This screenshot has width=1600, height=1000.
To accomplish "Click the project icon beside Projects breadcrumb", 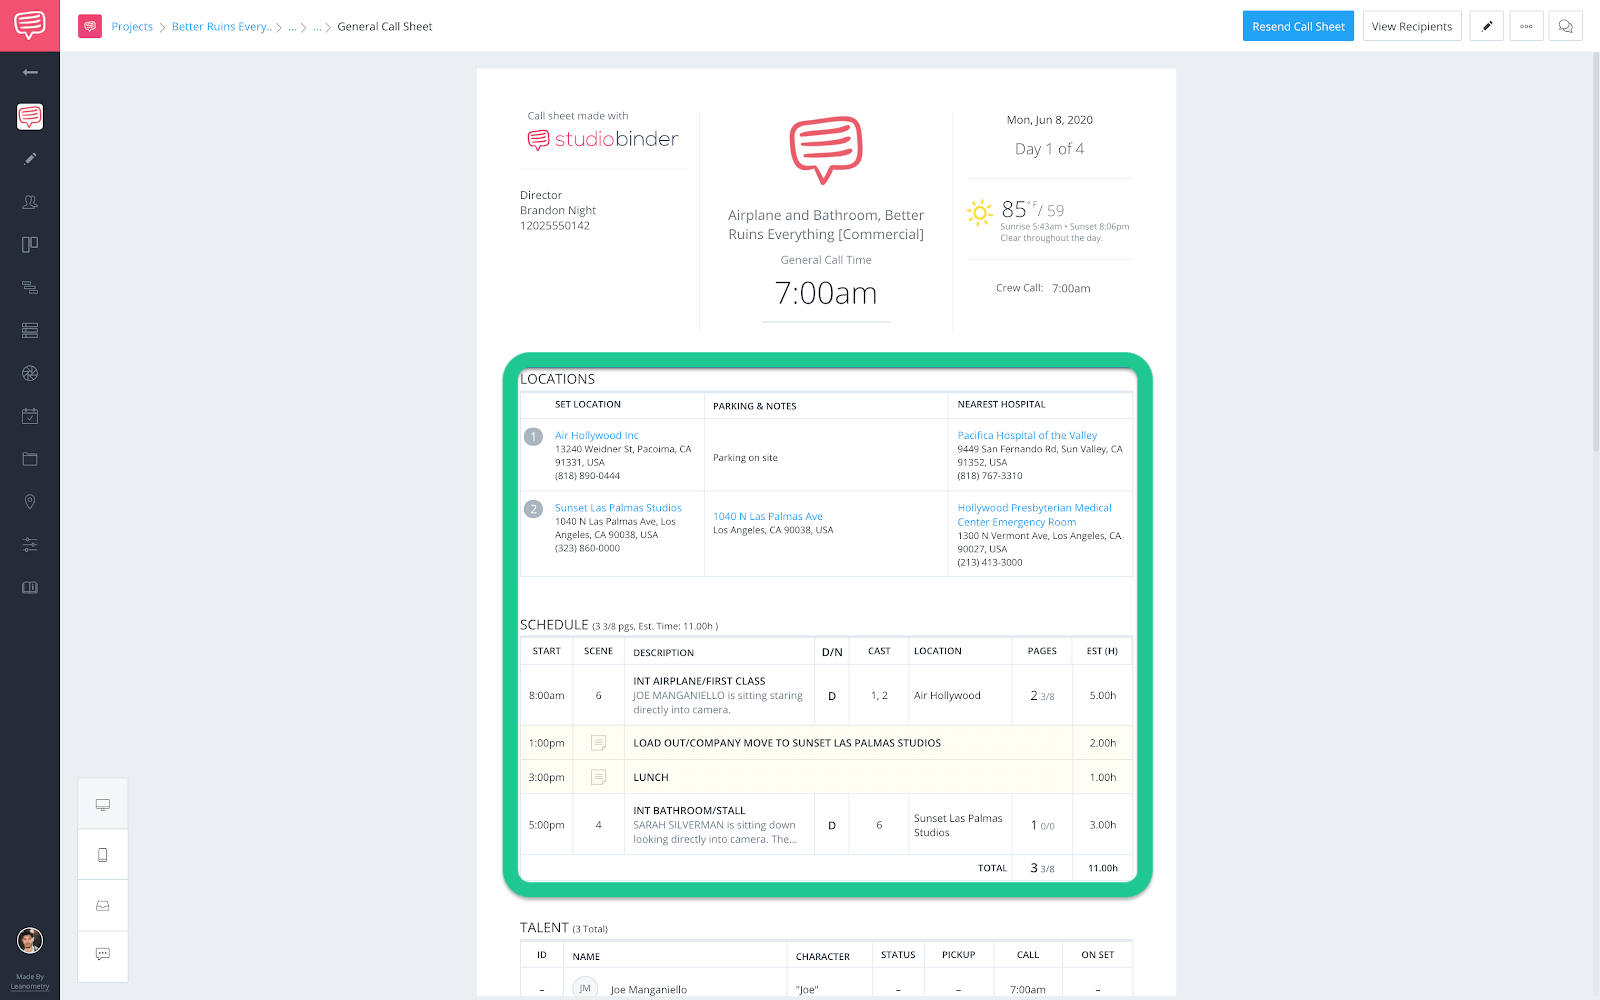I will point(90,26).
